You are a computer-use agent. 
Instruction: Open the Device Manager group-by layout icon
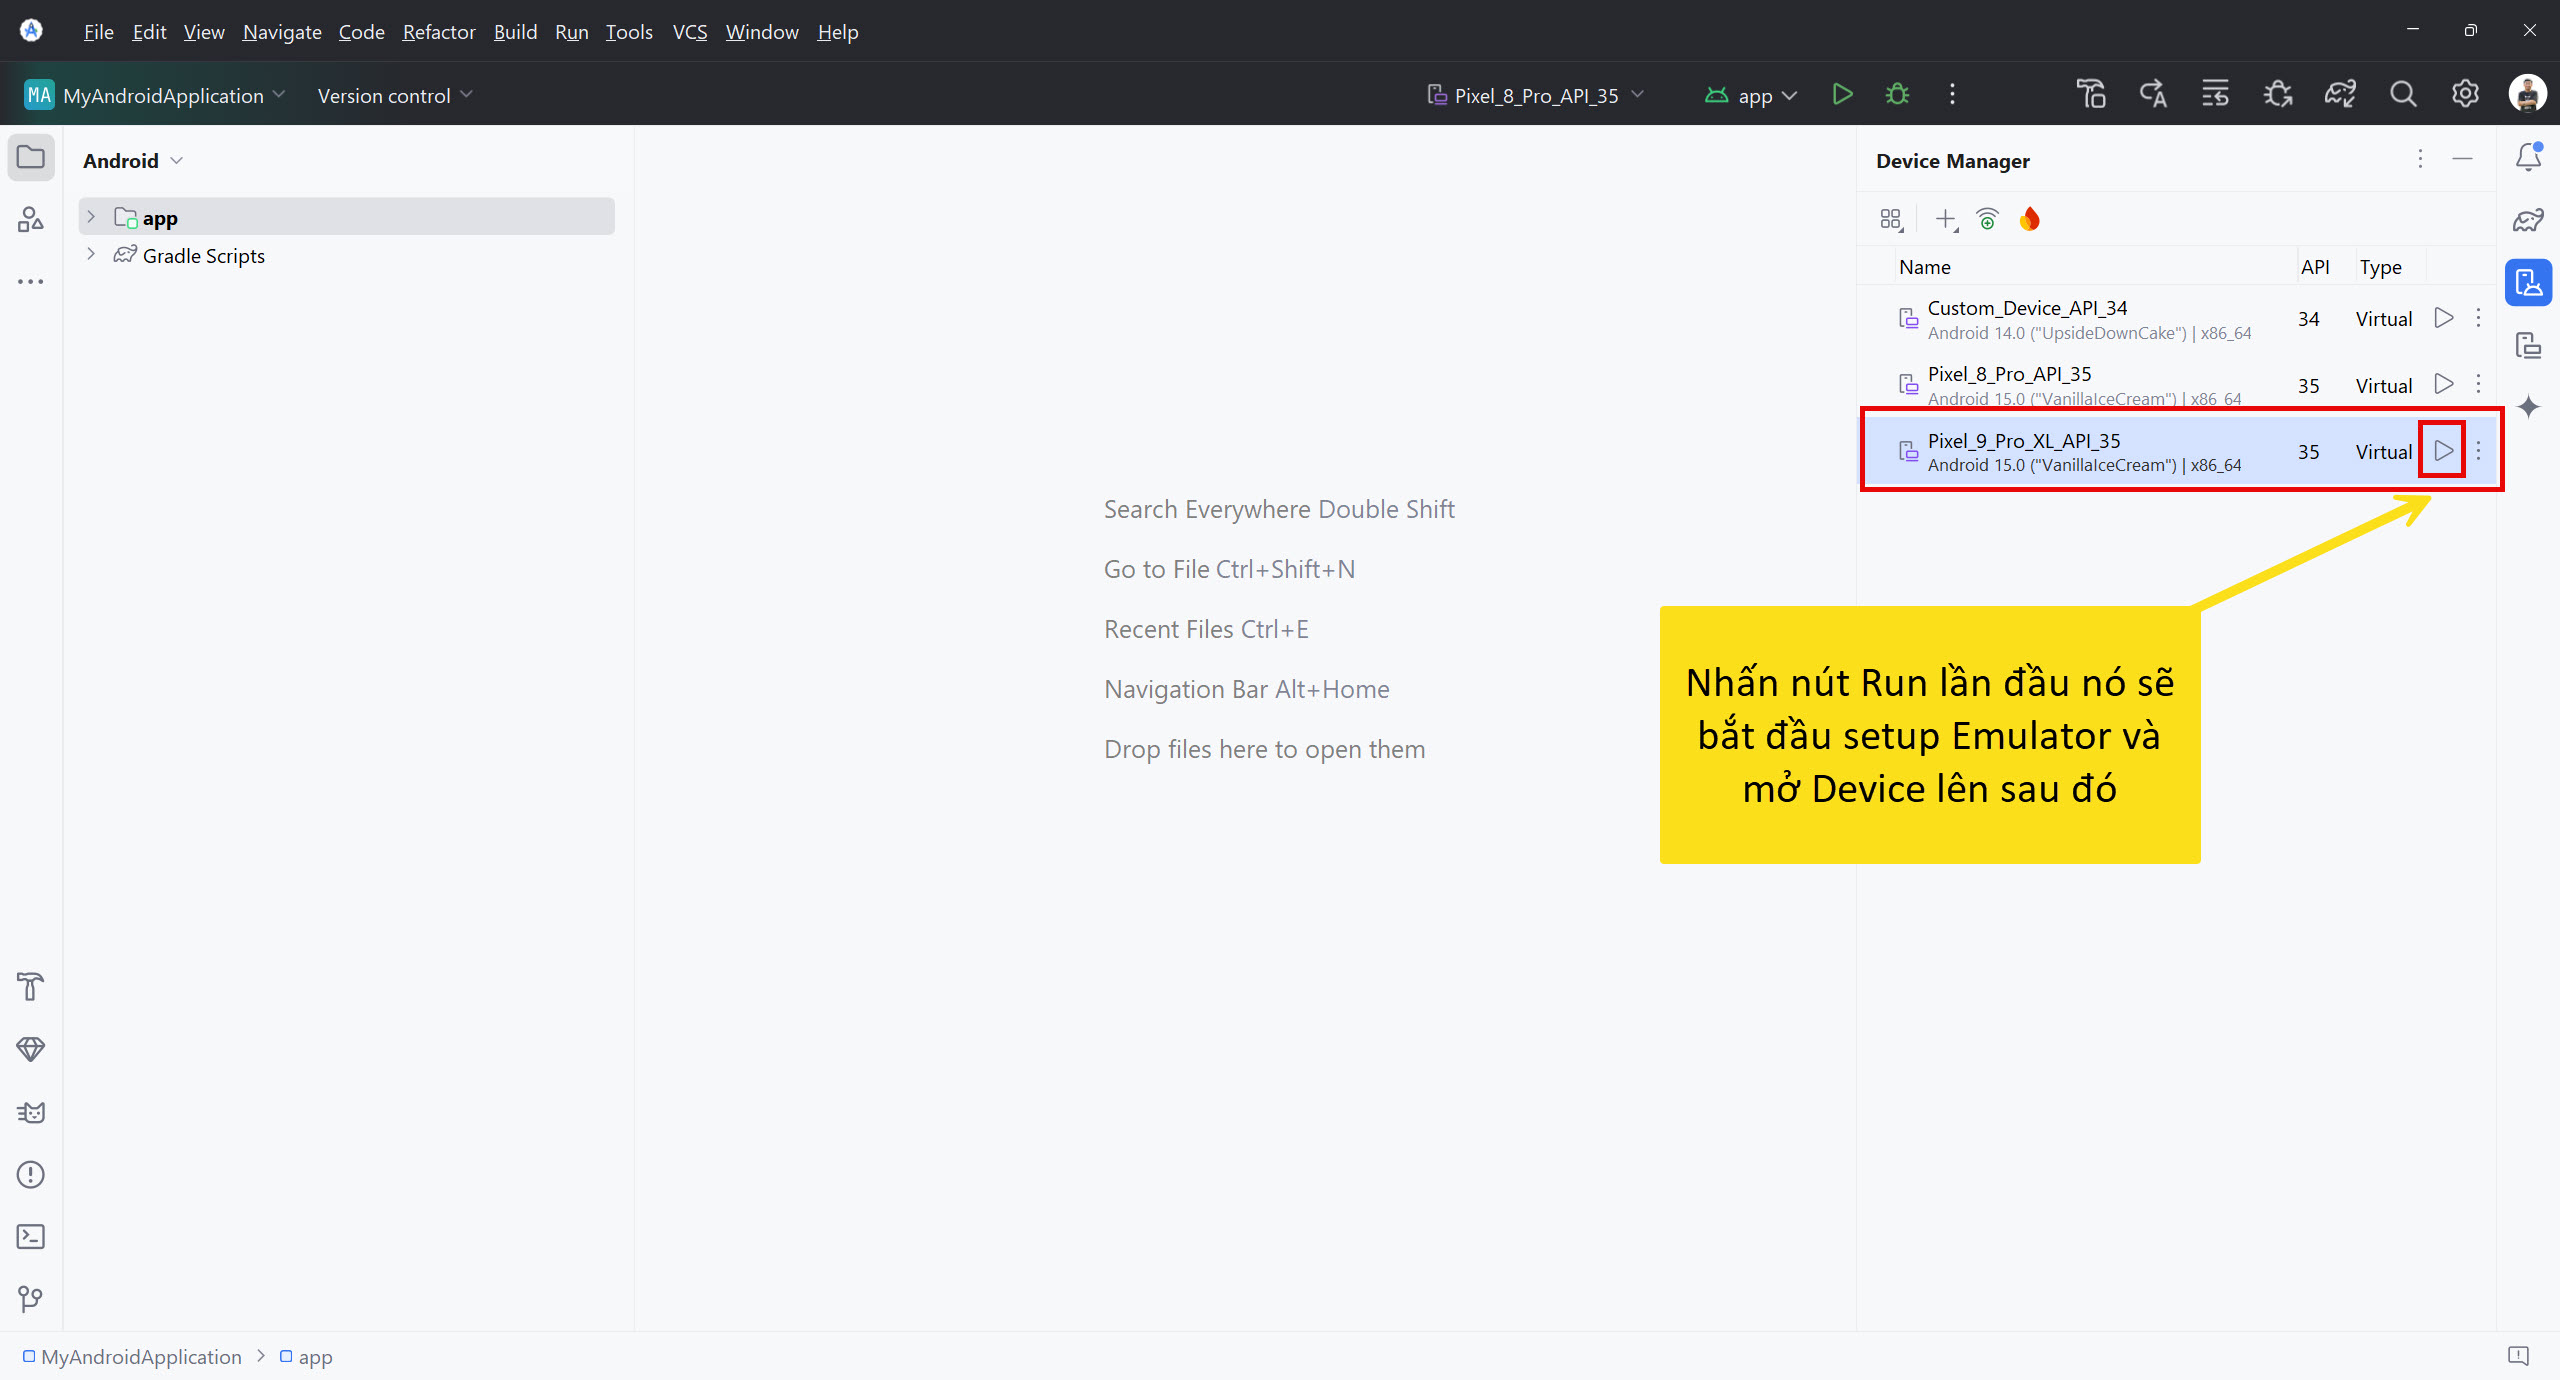1891,220
